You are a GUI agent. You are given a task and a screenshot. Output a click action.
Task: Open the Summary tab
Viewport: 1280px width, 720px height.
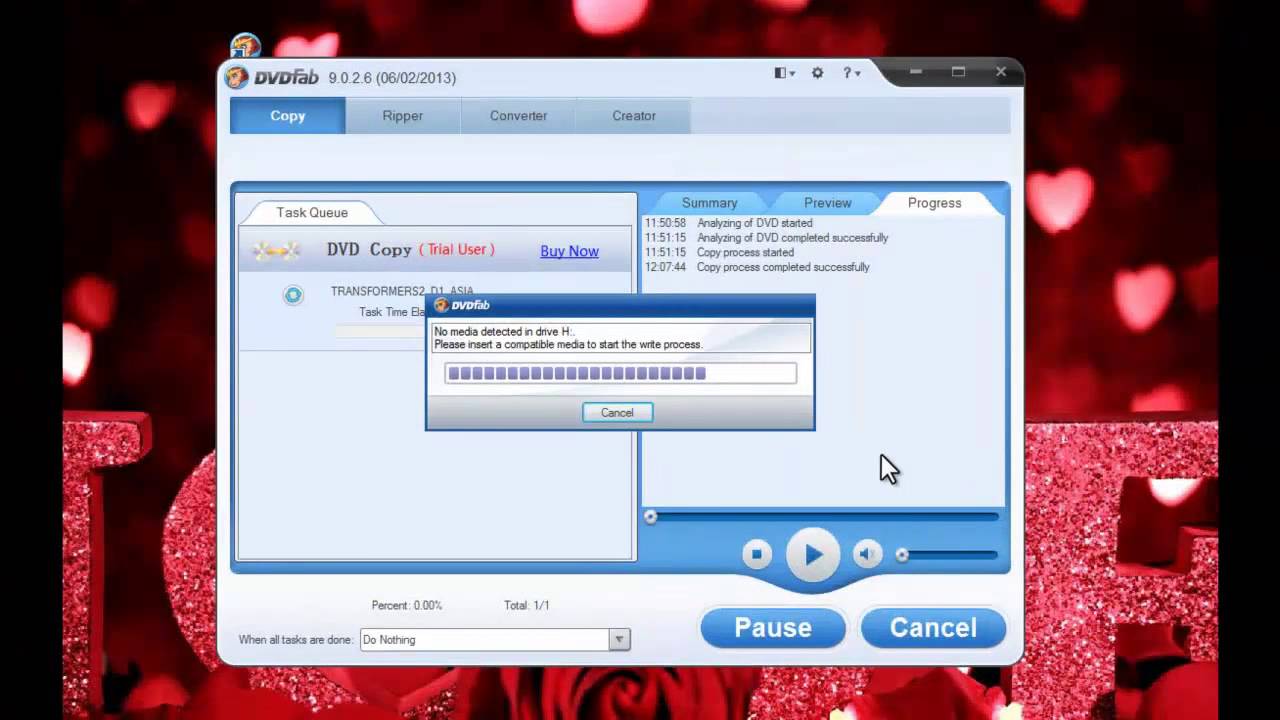(x=709, y=203)
